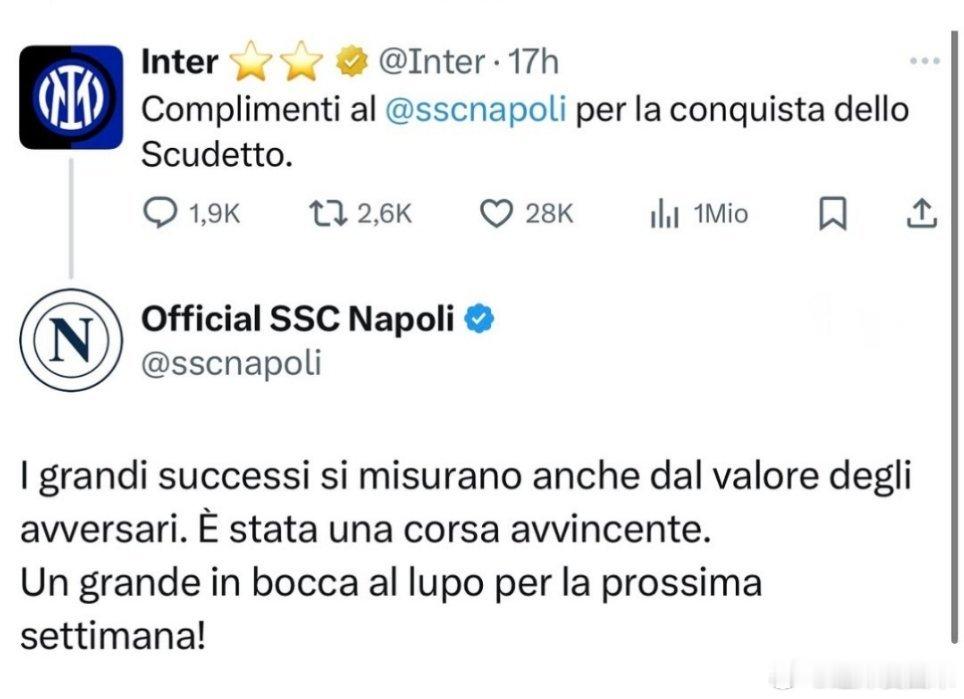Viewport: 964px width, 699px height.
Task: Open the three-dot more options menu
Action: [x=924, y=61]
